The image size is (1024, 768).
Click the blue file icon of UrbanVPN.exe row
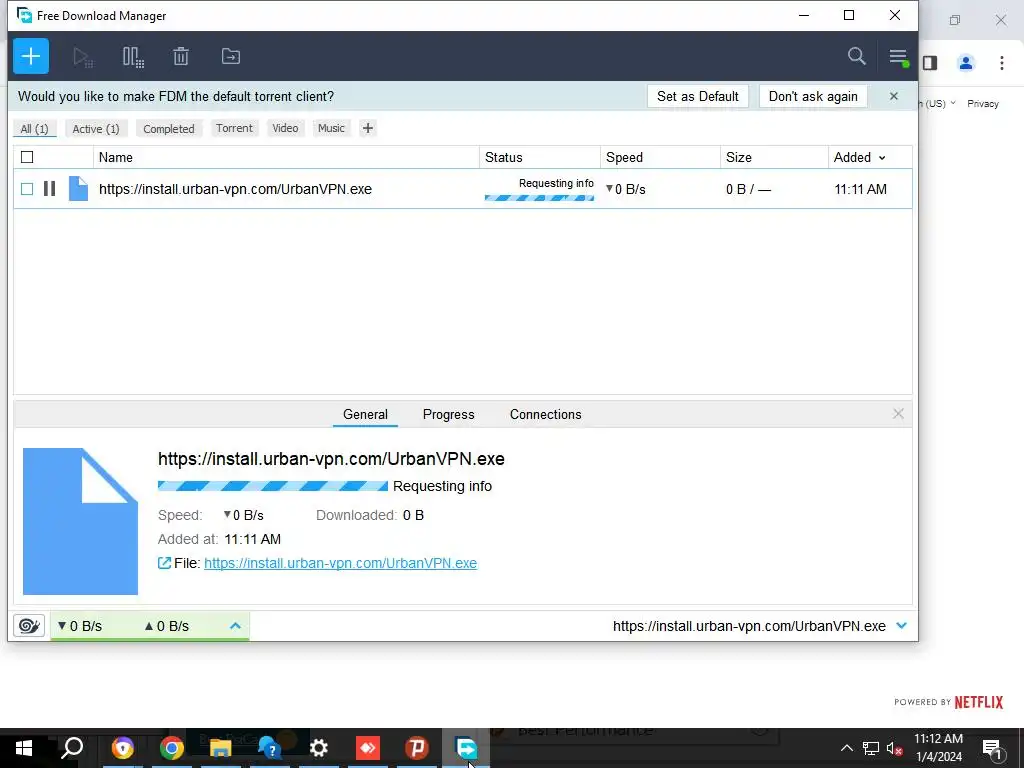(78, 189)
